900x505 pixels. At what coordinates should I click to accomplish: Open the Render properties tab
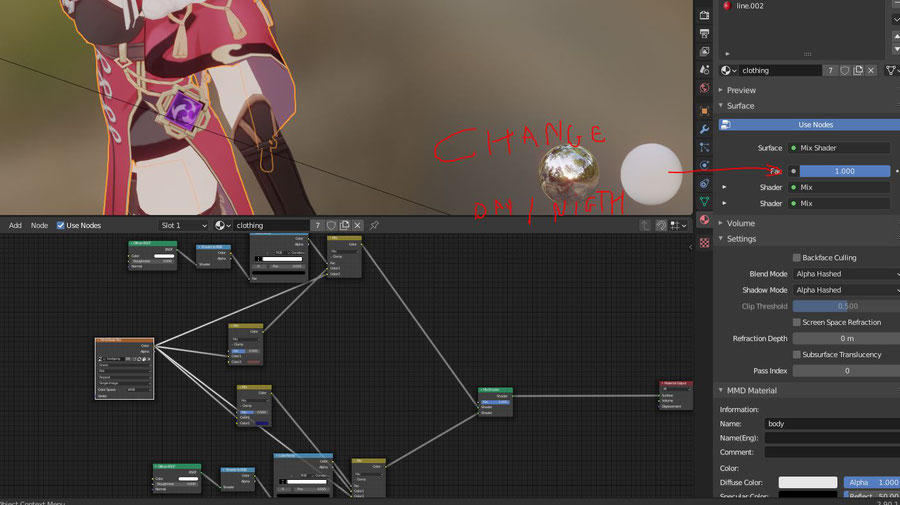pyautogui.click(x=704, y=15)
